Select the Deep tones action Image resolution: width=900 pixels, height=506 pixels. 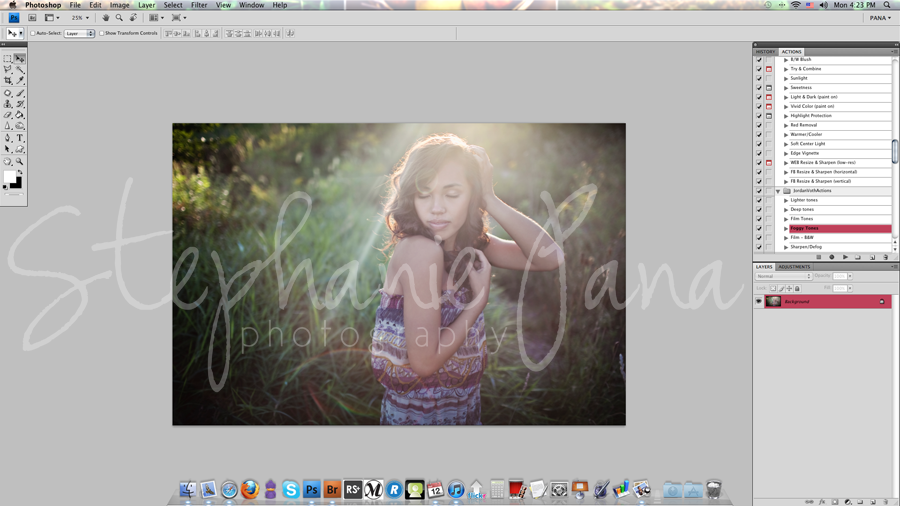802,209
